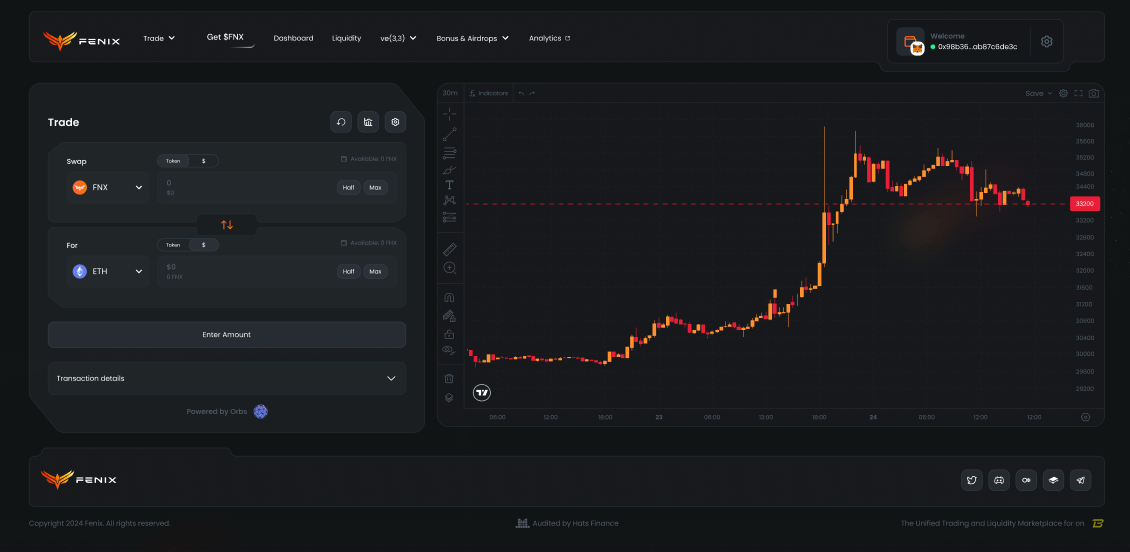The image size is (1130, 552).
Task: Expand the Transaction details section
Action: (x=226, y=378)
